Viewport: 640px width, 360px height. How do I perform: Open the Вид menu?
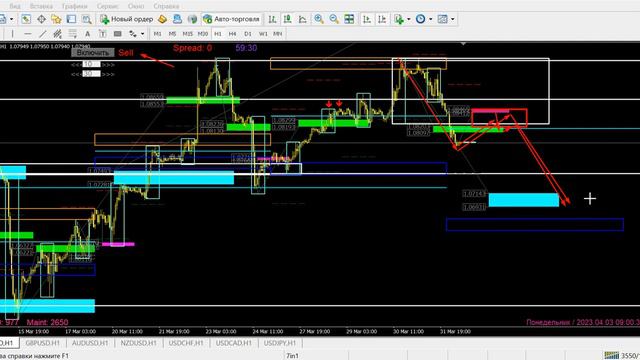(x=15, y=6)
